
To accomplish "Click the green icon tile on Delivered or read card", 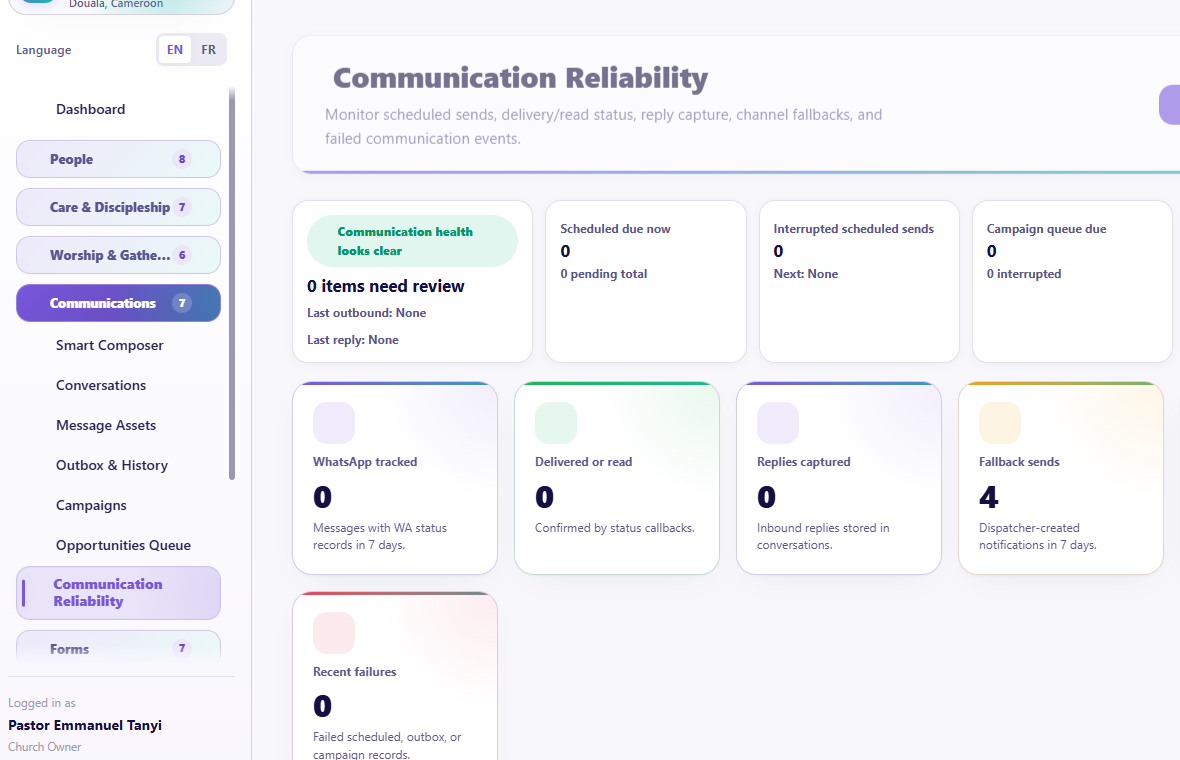I will (555, 423).
